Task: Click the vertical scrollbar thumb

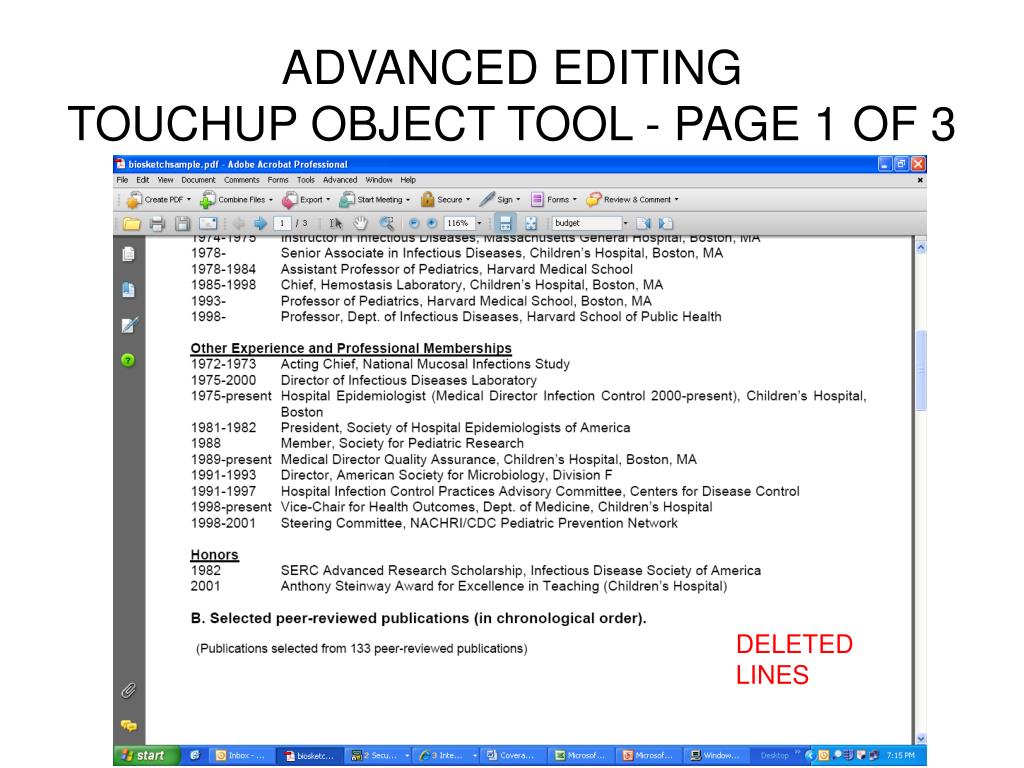Action: pos(921,370)
